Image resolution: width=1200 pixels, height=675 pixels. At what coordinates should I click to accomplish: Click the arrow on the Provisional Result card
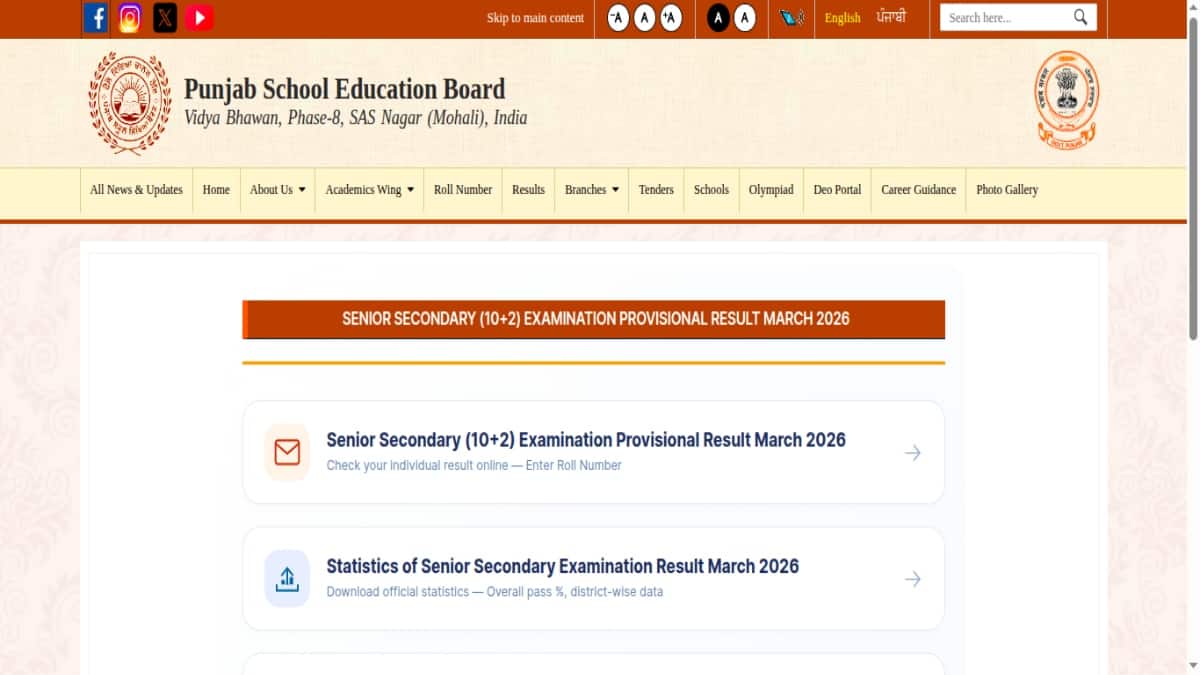[x=912, y=453]
